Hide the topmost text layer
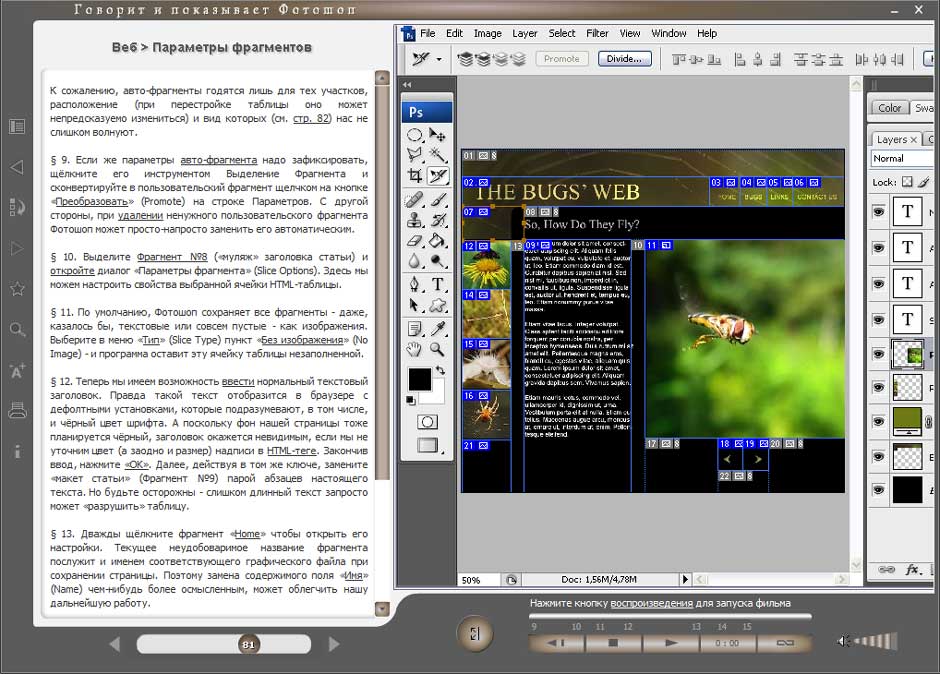This screenshot has height=674, width=940. (x=879, y=211)
